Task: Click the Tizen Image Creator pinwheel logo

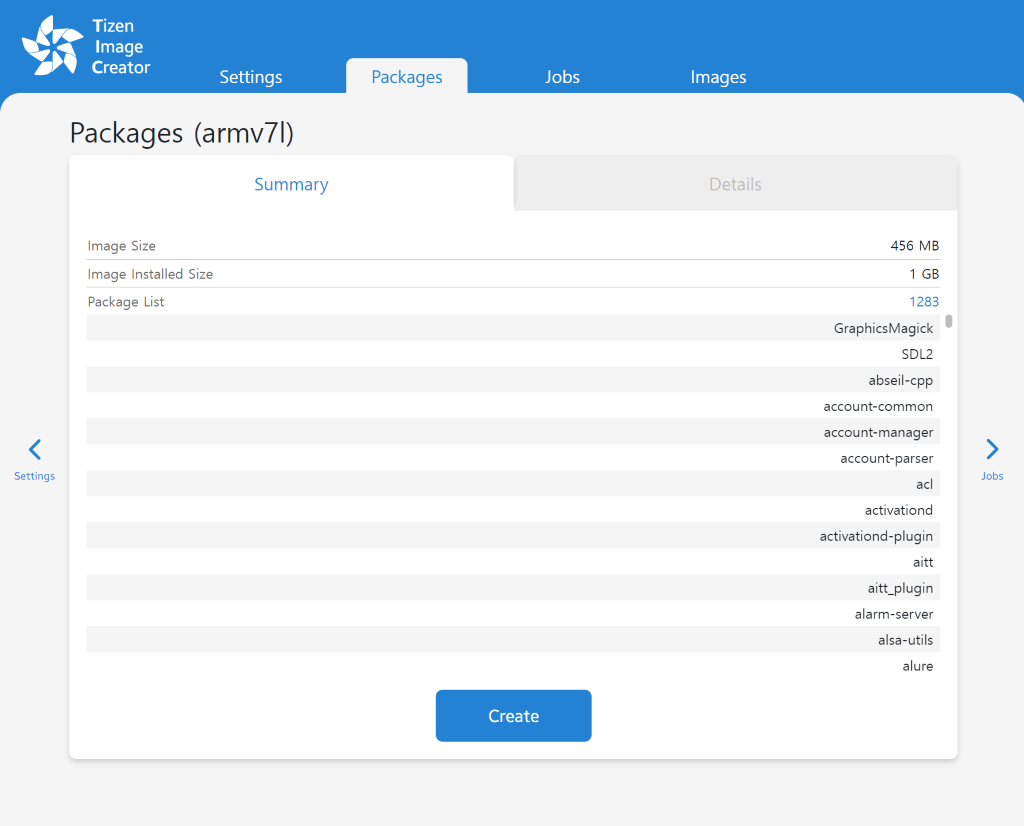Action: [55, 45]
